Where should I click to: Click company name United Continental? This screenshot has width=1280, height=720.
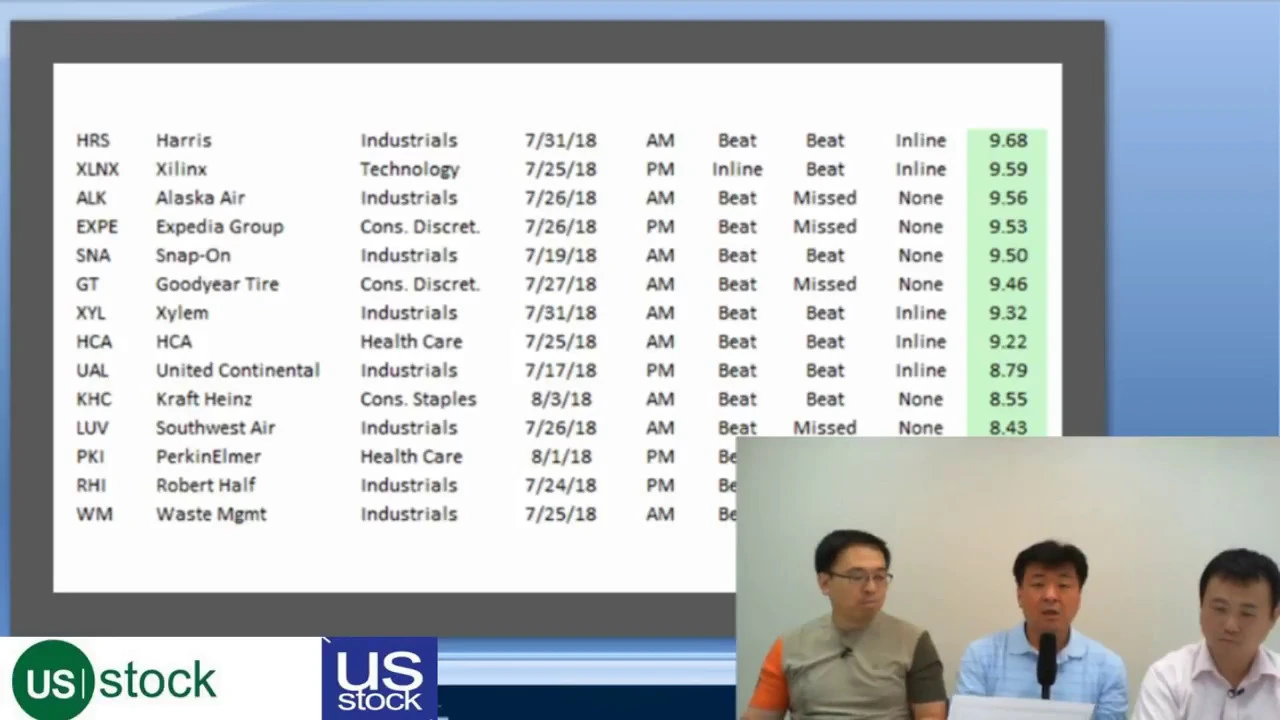click(238, 371)
